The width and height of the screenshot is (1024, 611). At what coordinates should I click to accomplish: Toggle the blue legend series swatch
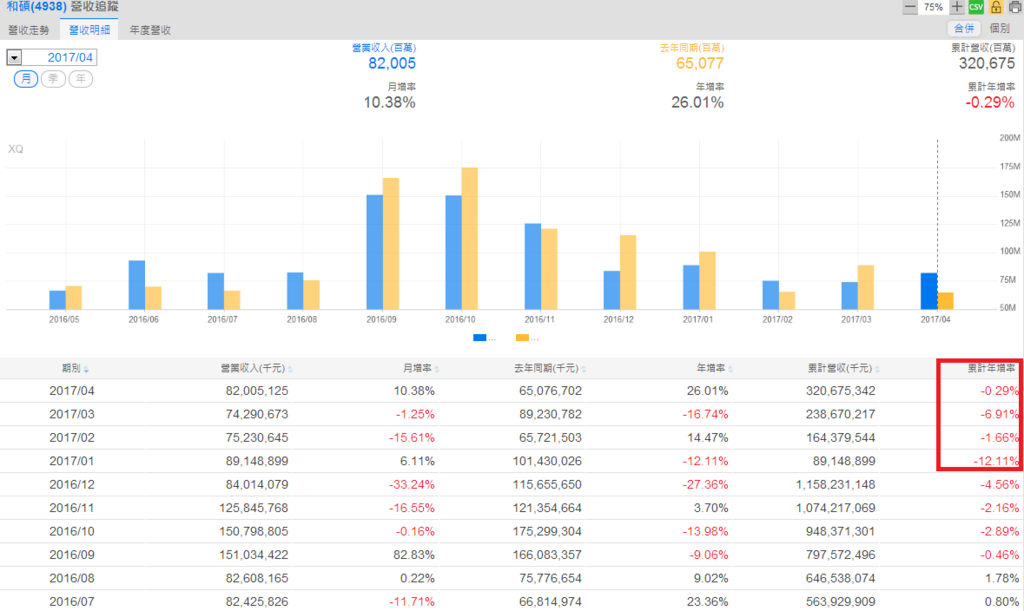pyautogui.click(x=480, y=338)
